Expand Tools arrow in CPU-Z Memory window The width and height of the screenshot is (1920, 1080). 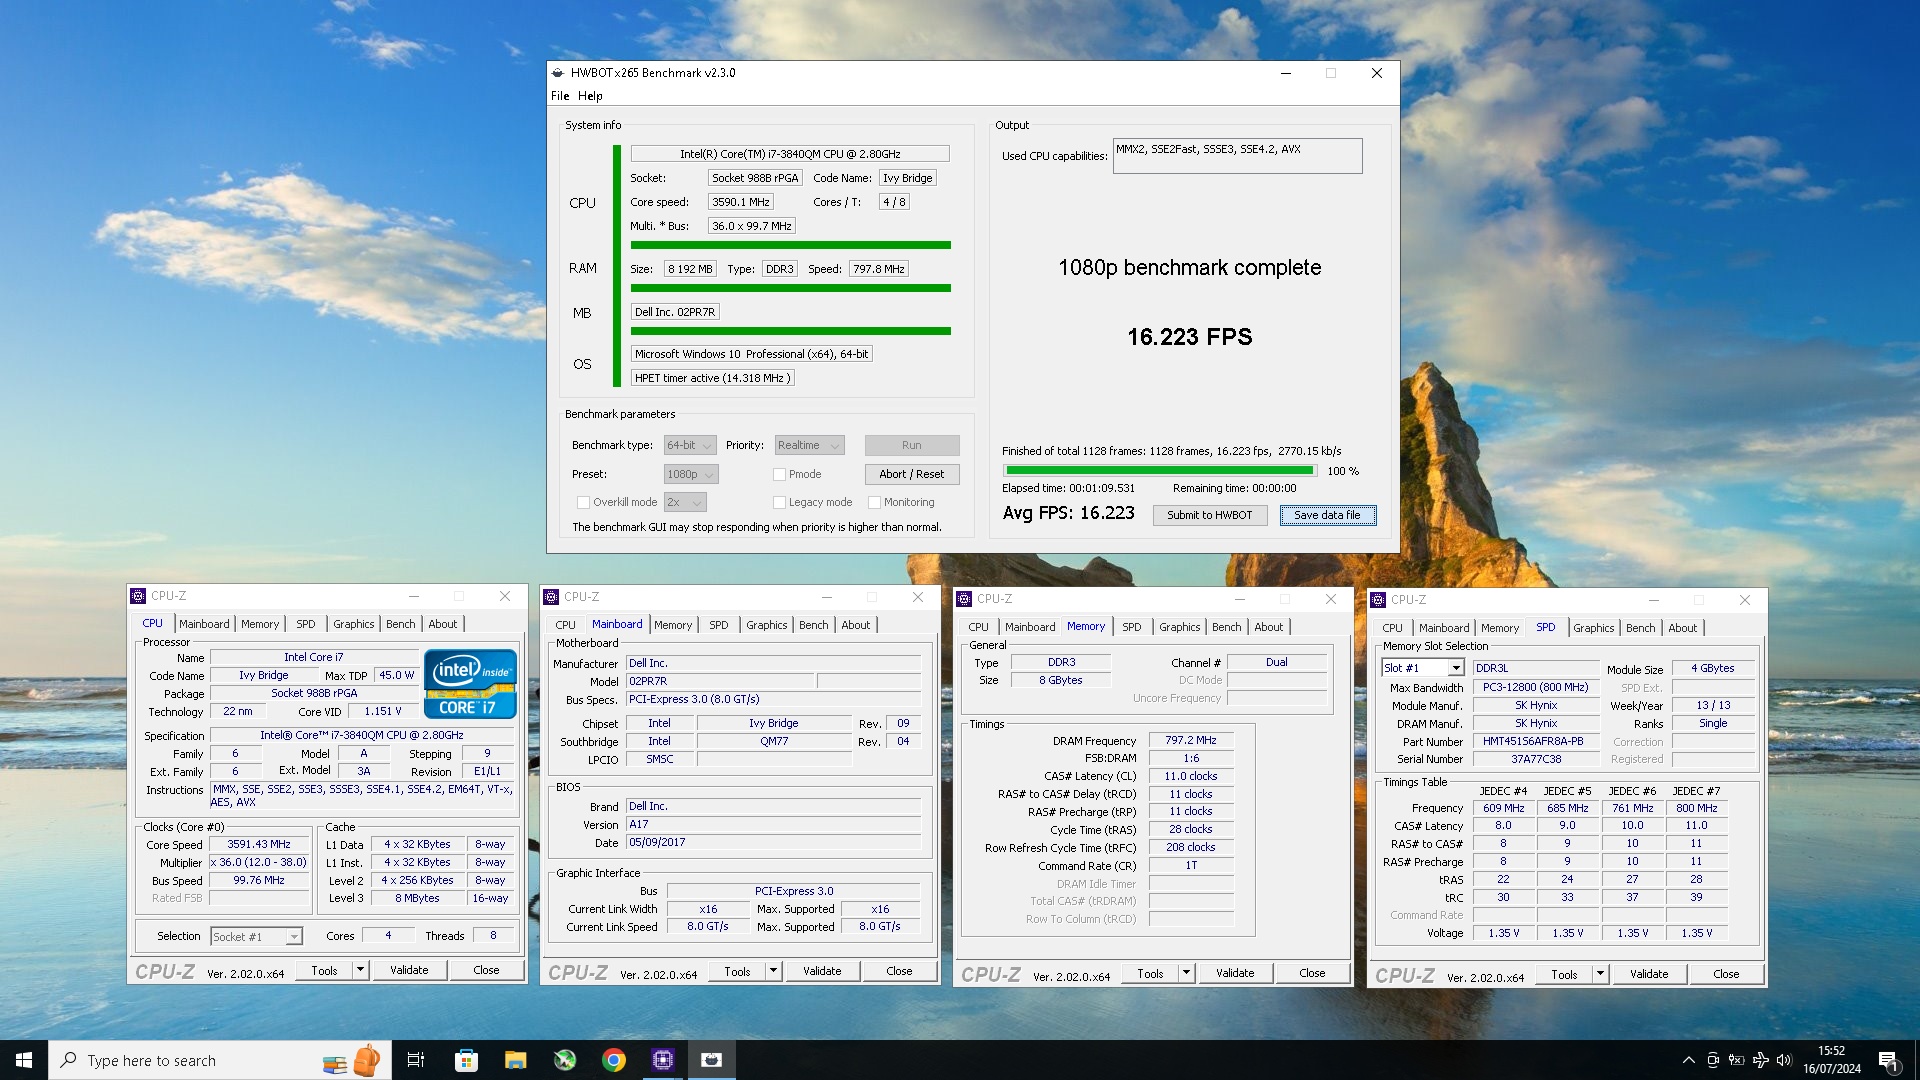pyautogui.click(x=1186, y=973)
